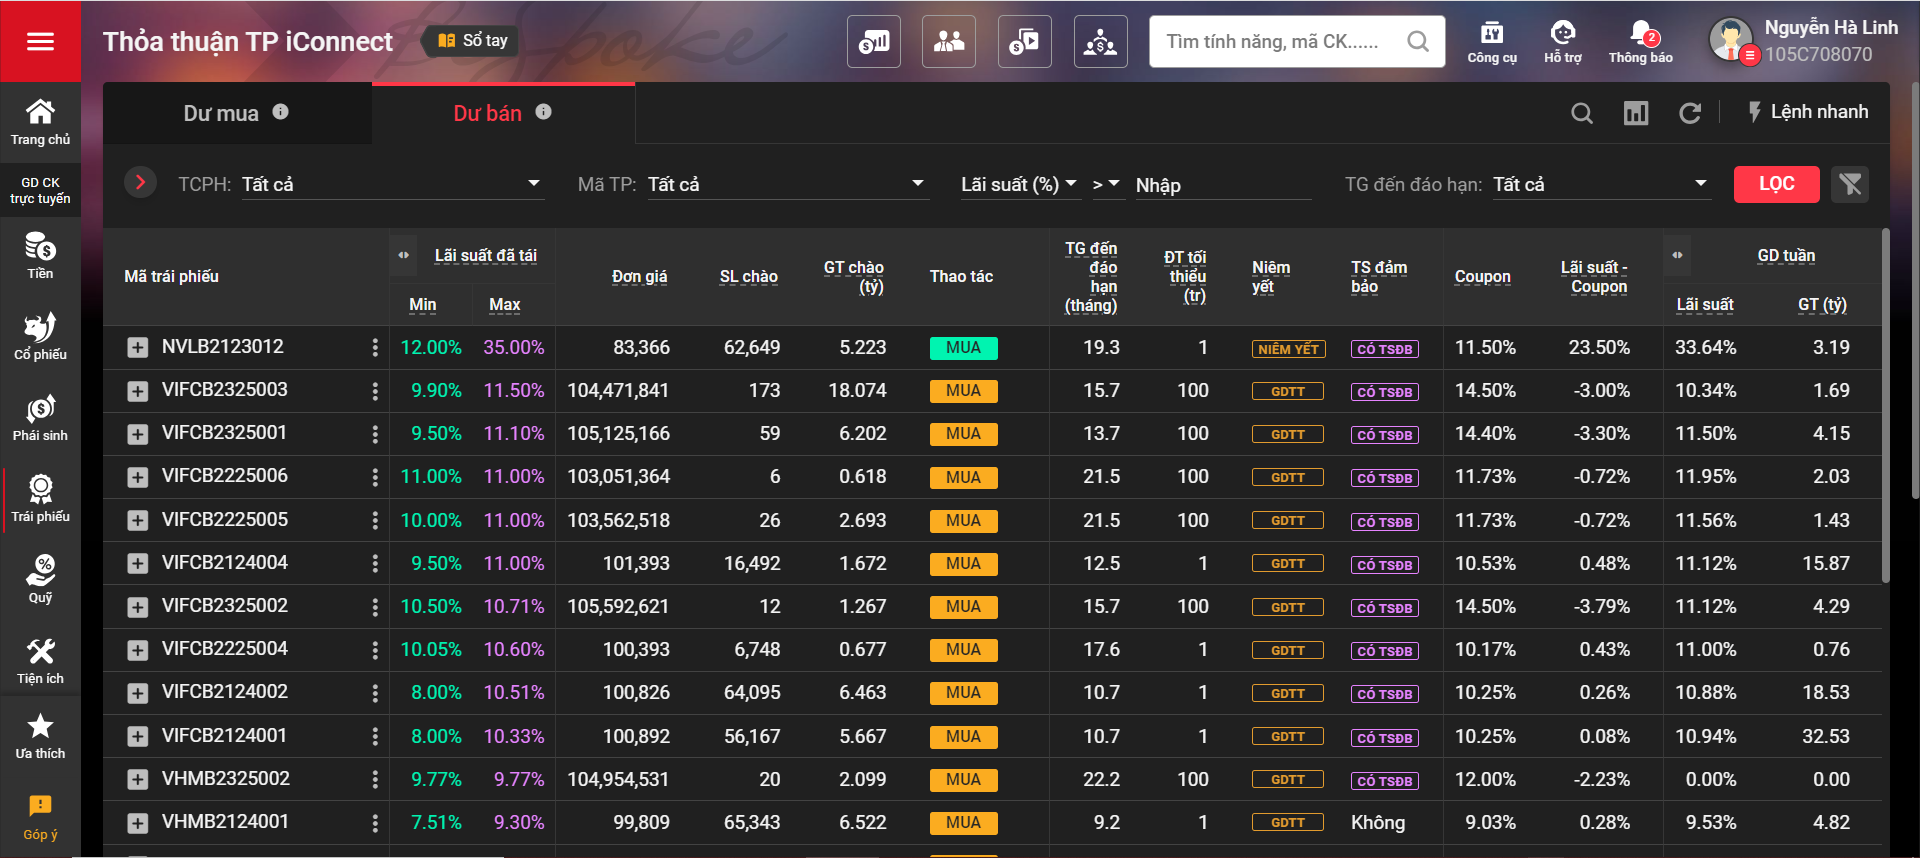Image resolution: width=1920 pixels, height=858 pixels.
Task: Sort by Đơn giá column header
Action: click(x=639, y=277)
